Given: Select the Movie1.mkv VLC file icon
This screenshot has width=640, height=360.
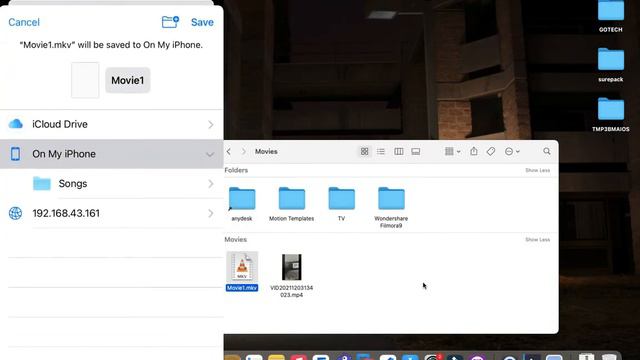Looking at the screenshot, I should (x=242, y=266).
